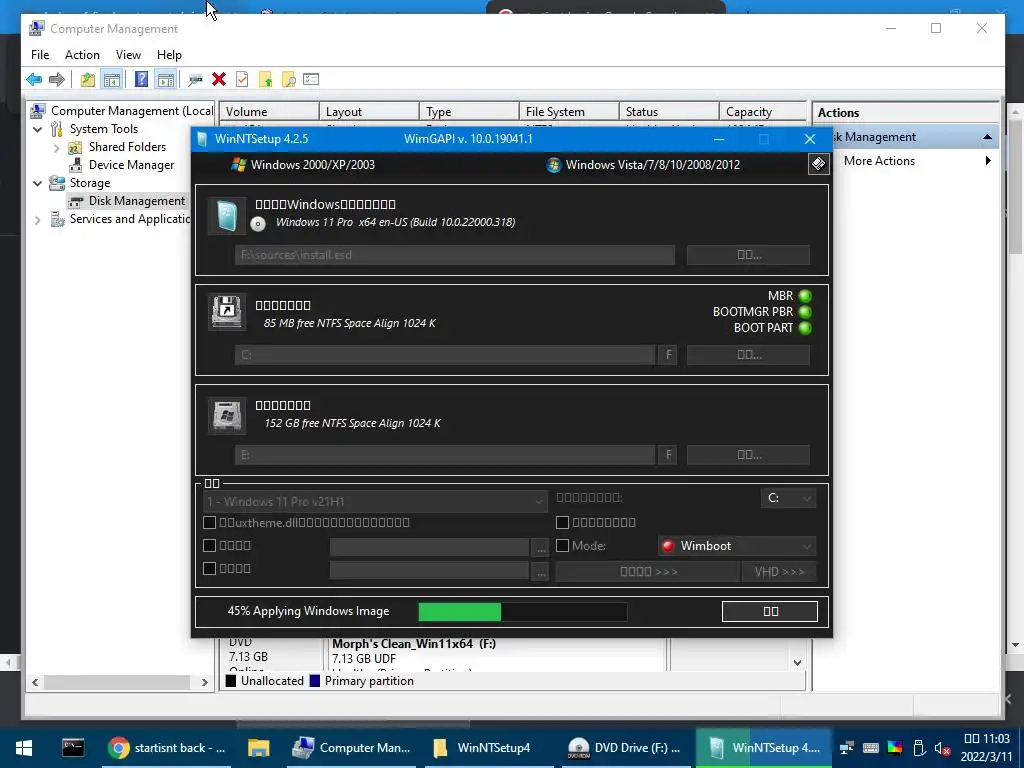
Task: Click the install.esd source path field
Action: (x=455, y=255)
